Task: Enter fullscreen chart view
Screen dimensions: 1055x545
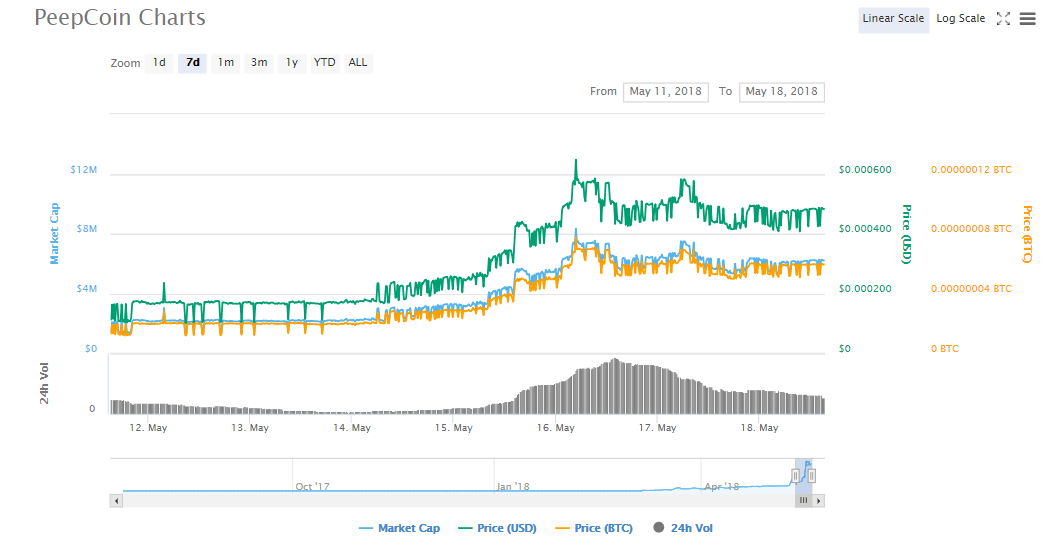Action: 1004,19
